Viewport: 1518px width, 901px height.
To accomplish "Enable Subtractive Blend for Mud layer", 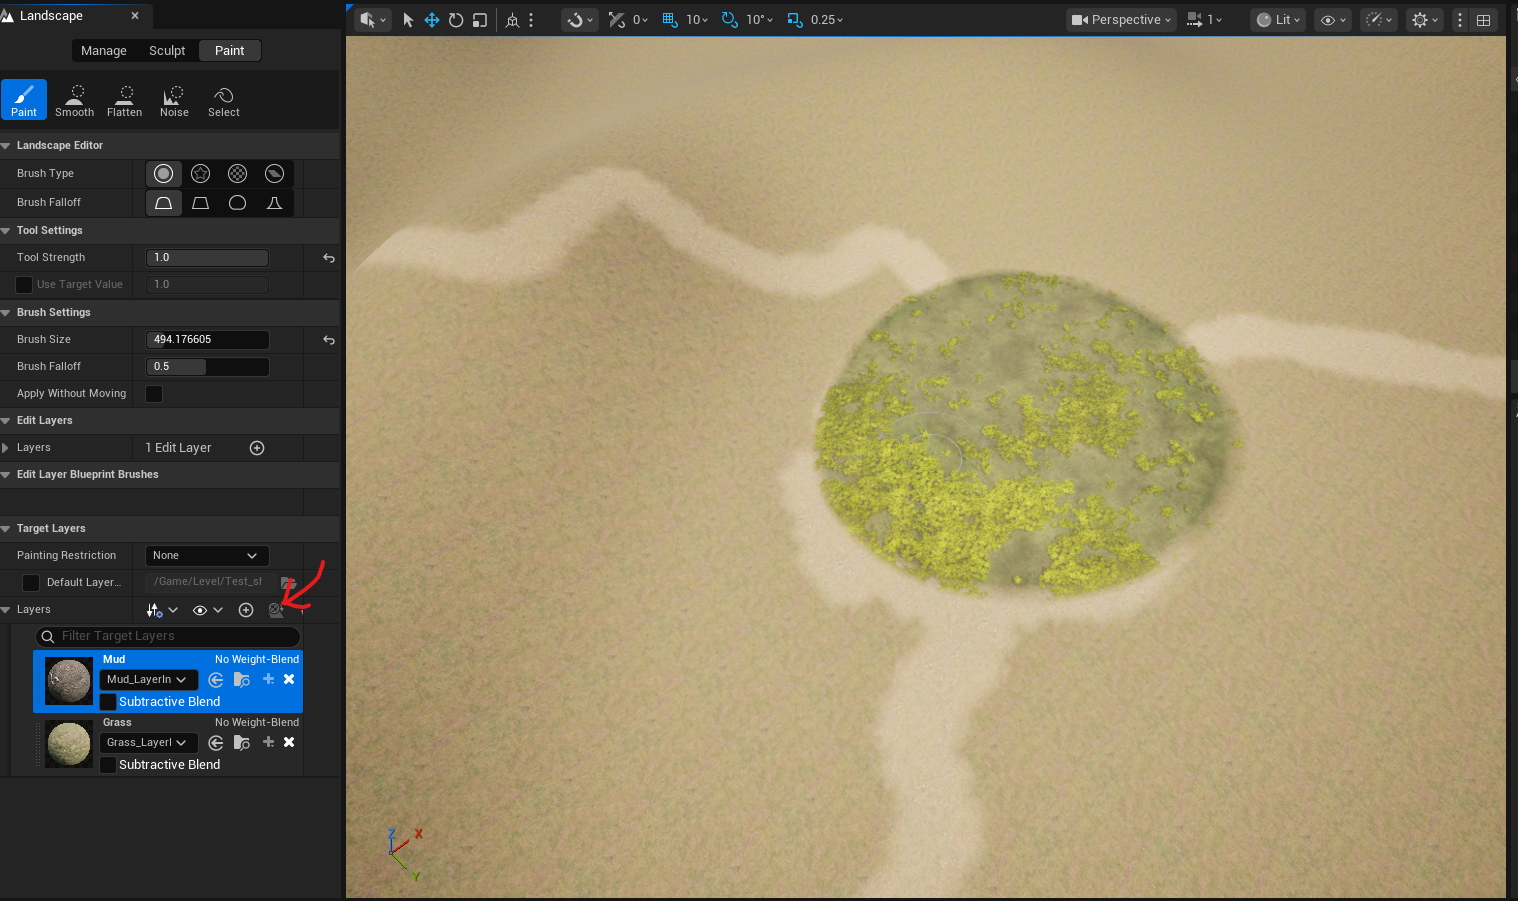I will tap(108, 702).
